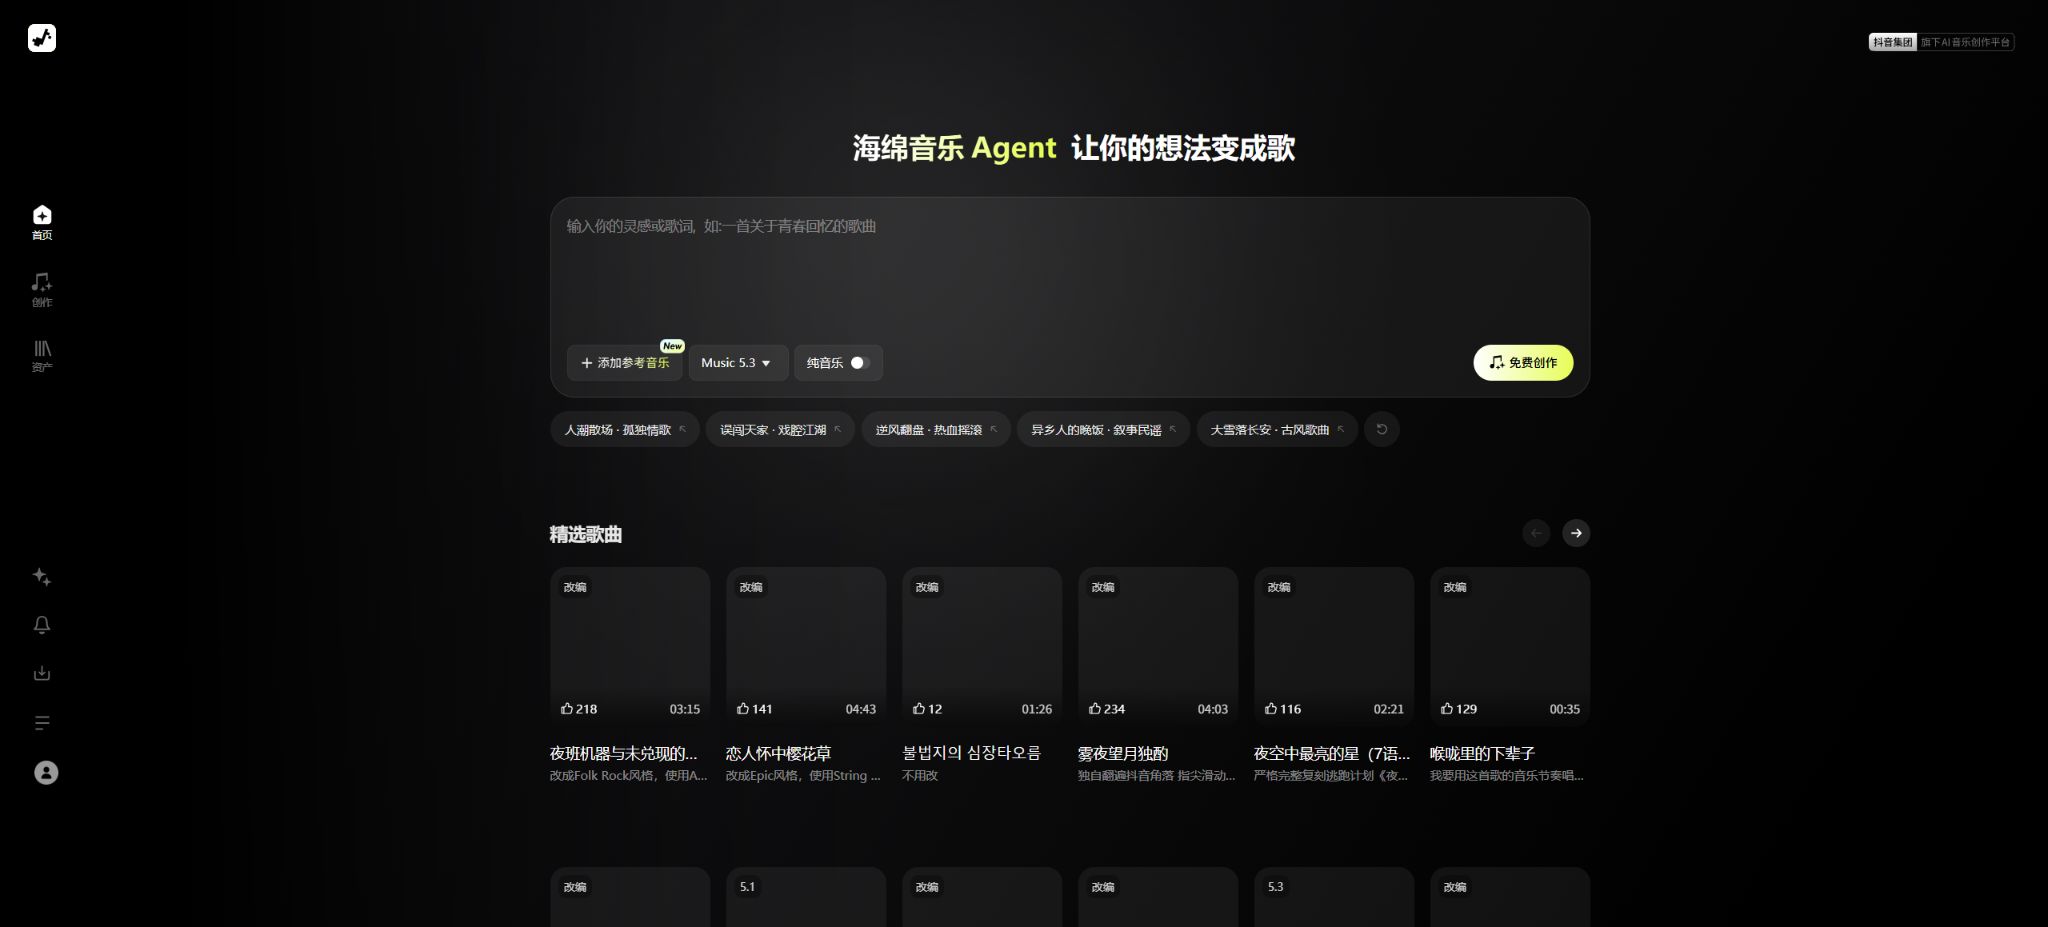2048x927 pixels.
Task: Open the 首页 home sidebar item
Action: (x=42, y=222)
